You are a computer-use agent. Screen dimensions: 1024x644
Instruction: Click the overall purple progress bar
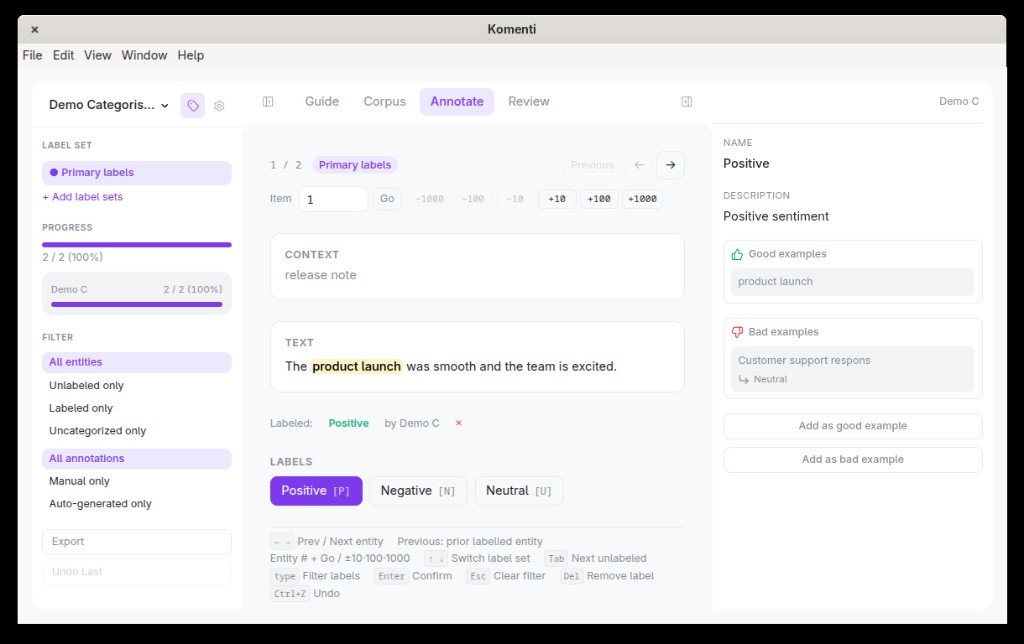pyautogui.click(x=136, y=245)
